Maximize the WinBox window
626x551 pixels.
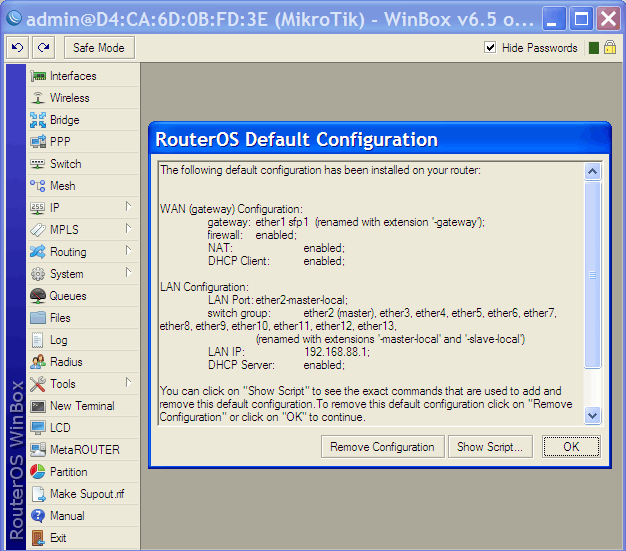click(x=581, y=19)
